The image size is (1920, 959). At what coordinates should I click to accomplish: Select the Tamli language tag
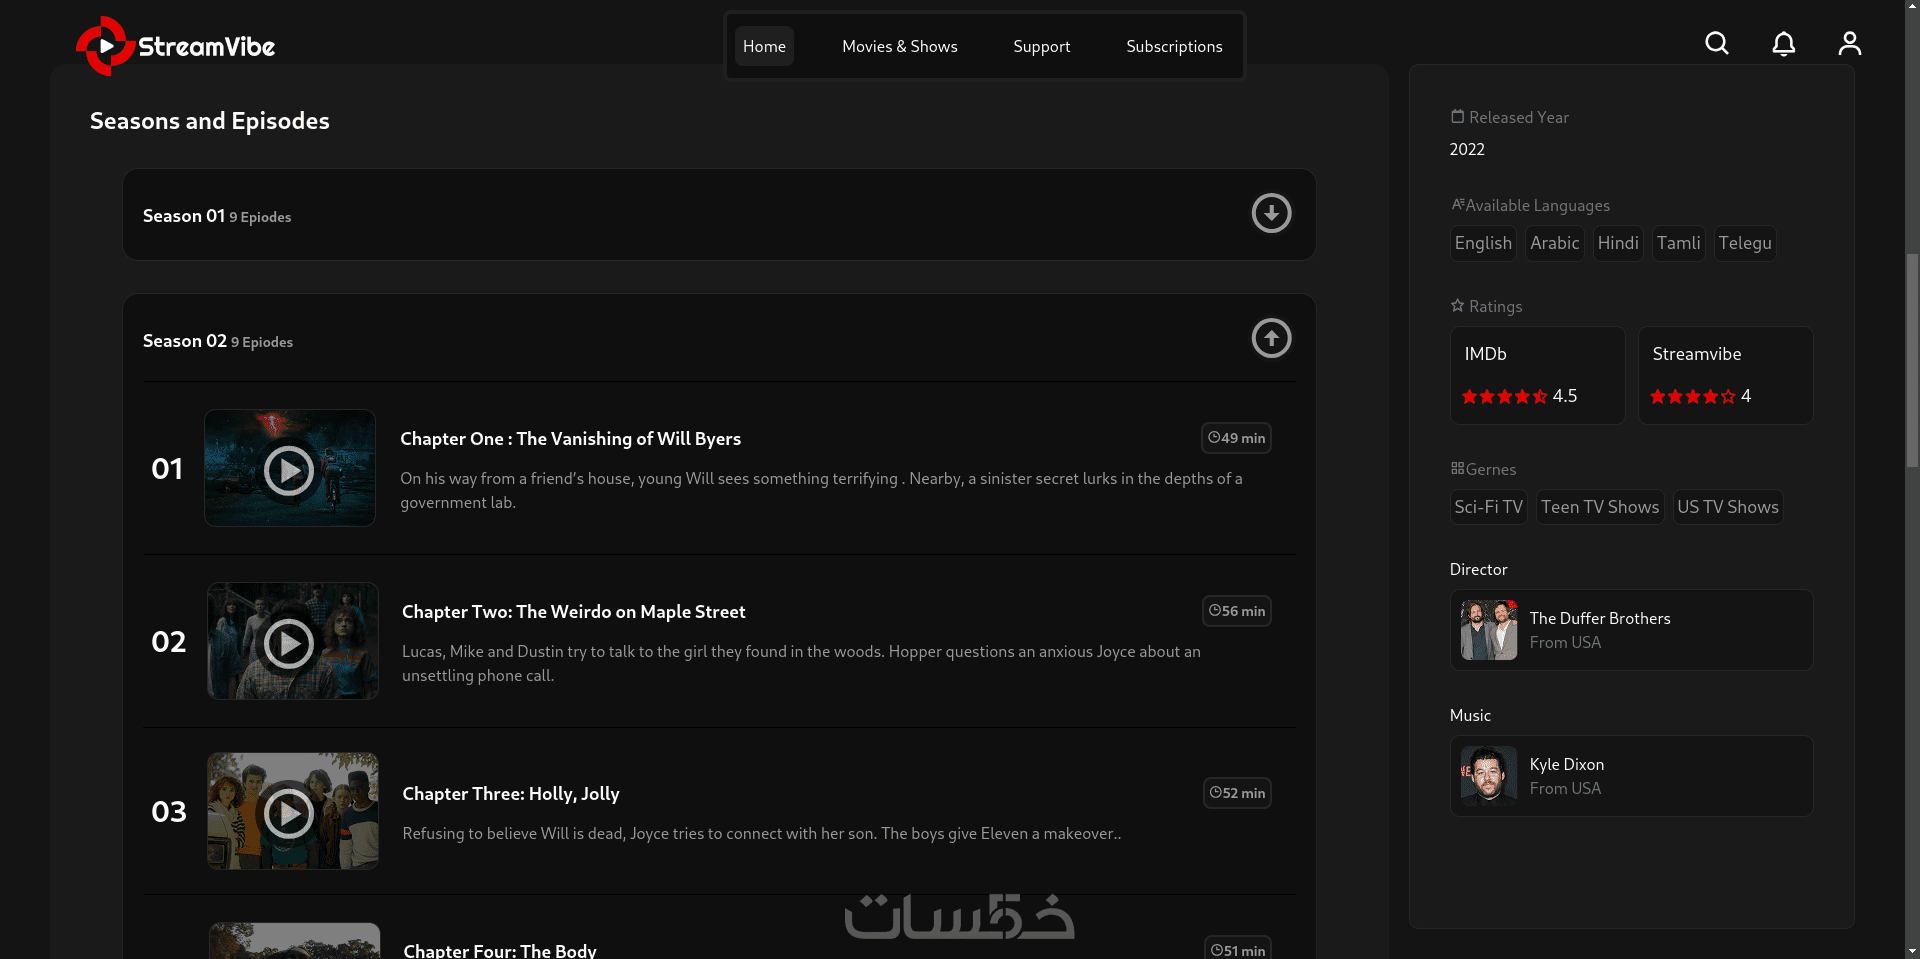coord(1678,243)
